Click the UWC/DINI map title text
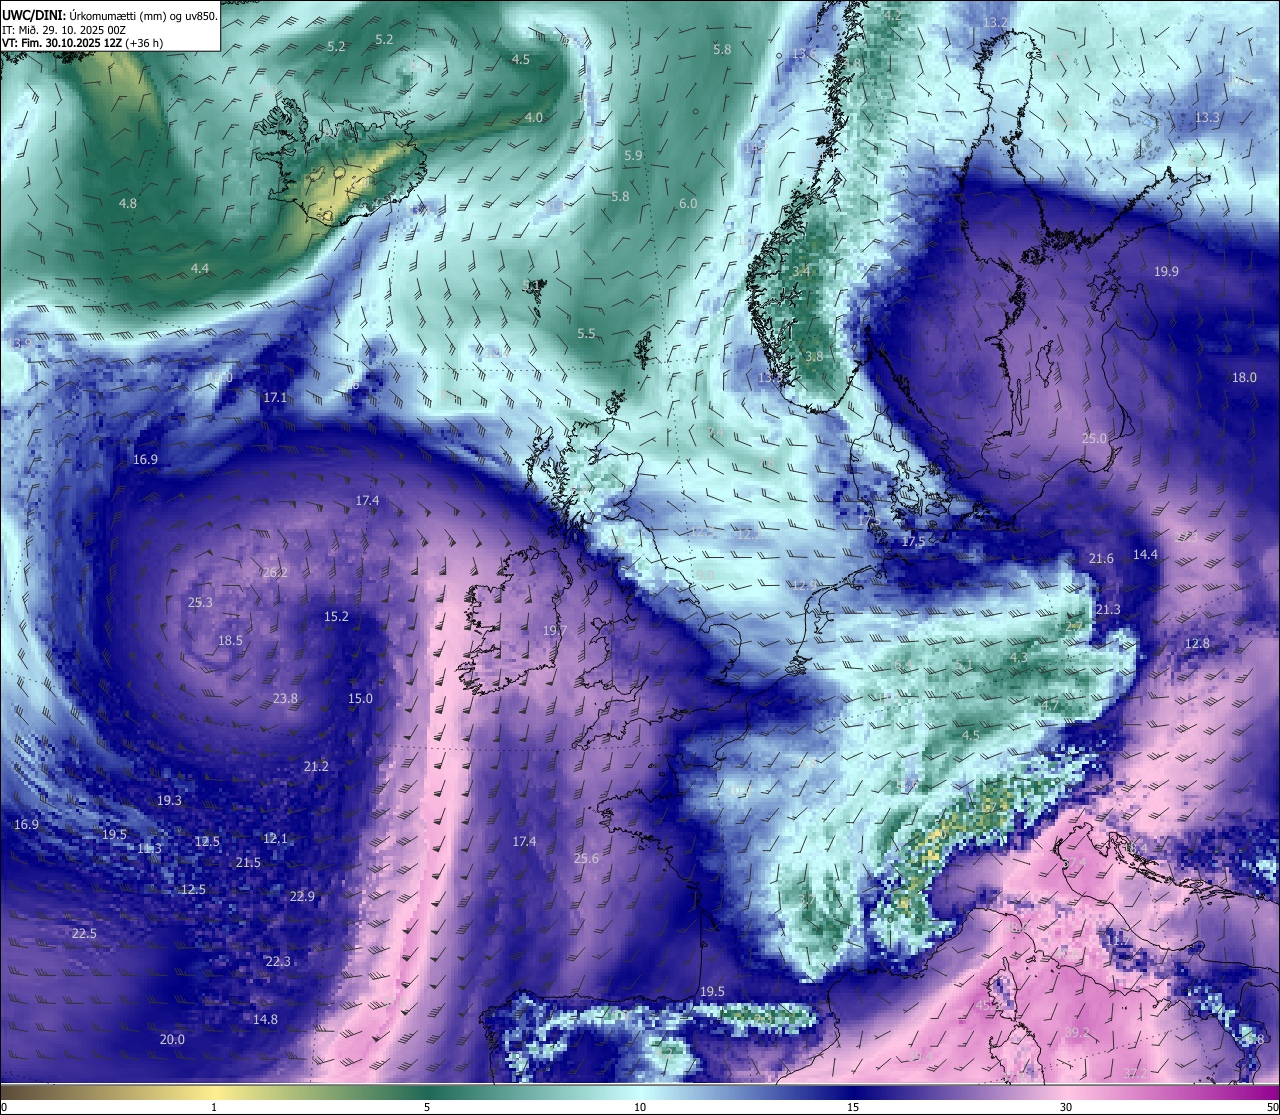The height and width of the screenshot is (1115, 1280). point(110,15)
